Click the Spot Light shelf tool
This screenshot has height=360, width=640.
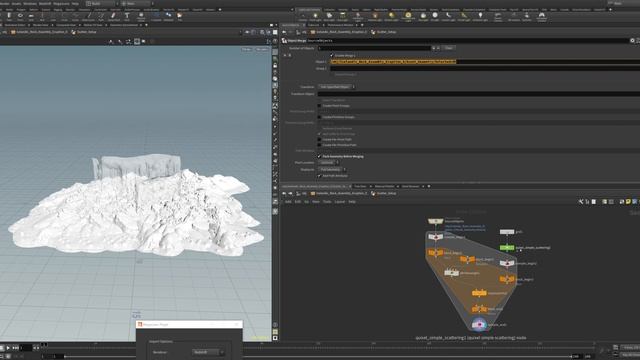coord(329,16)
